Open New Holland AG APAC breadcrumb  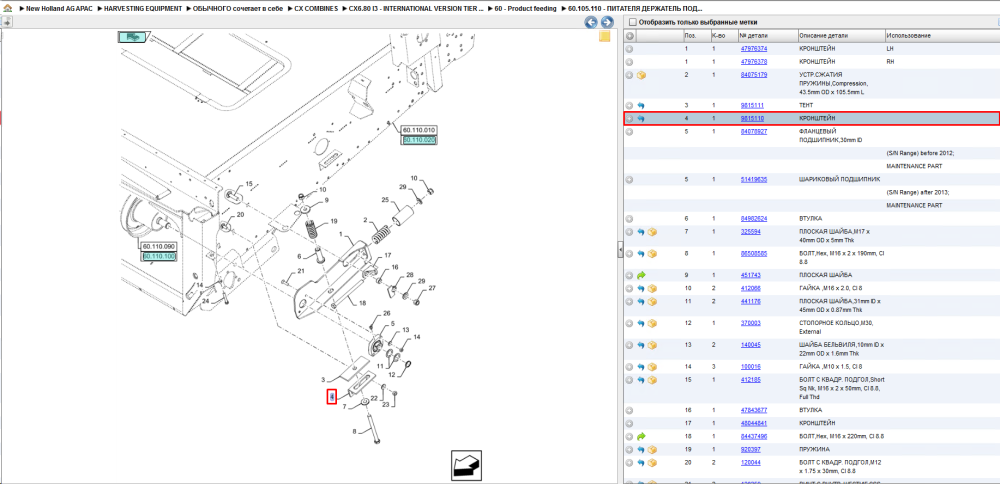click(x=59, y=8)
